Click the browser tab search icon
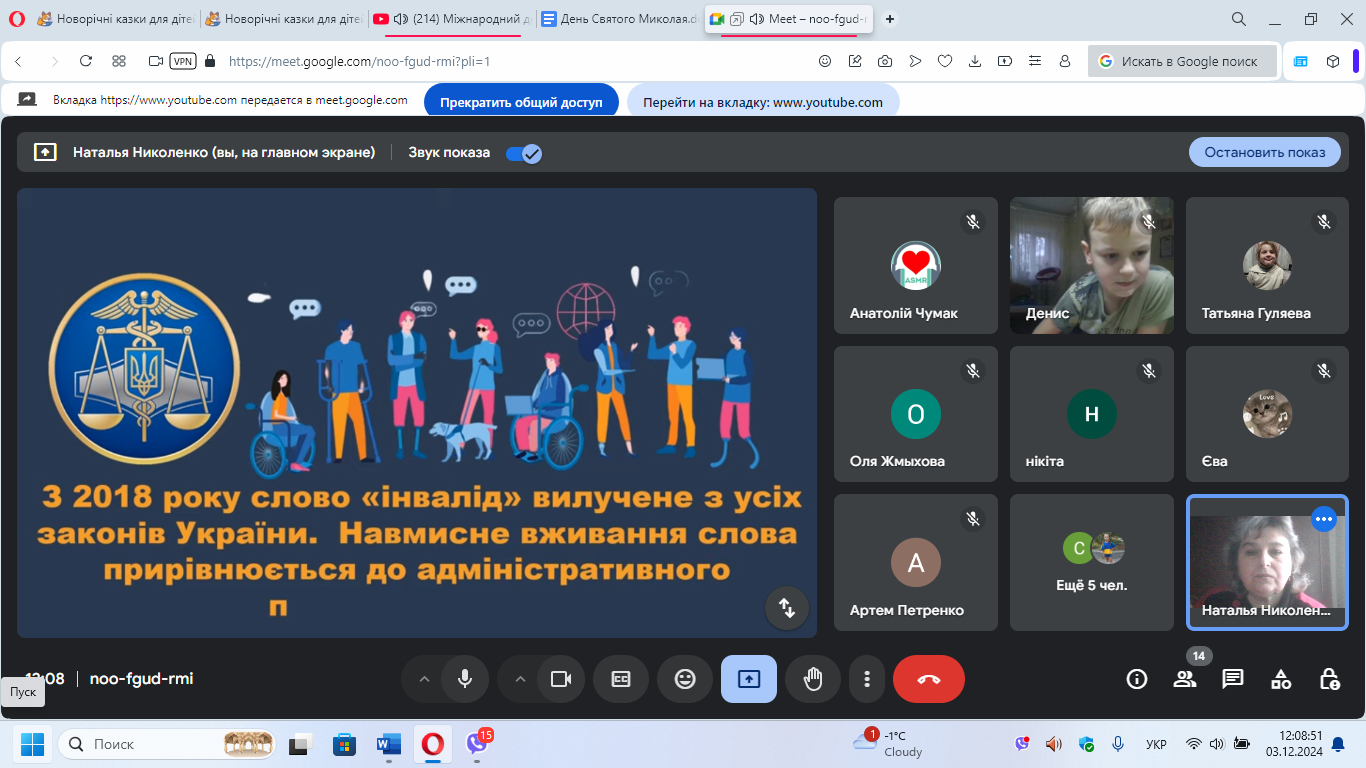This screenshot has height=768, width=1366. click(x=1239, y=19)
